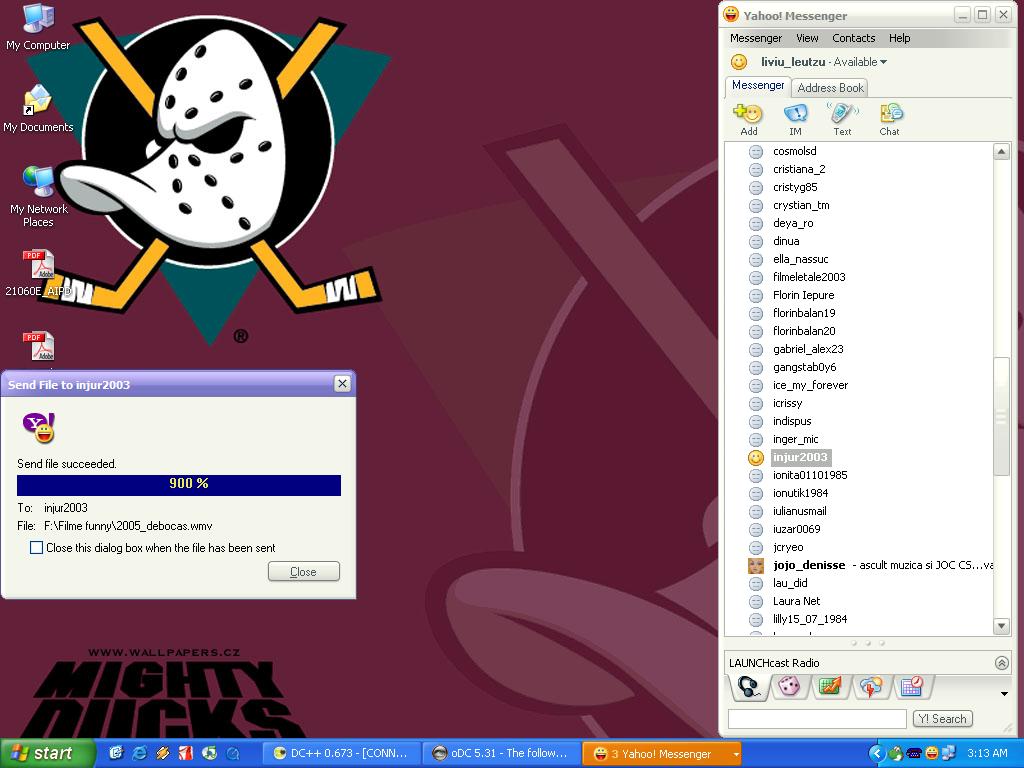The width and height of the screenshot is (1024, 768).
Task: Open the black arrow tabs overflow menu
Action: (1004, 694)
